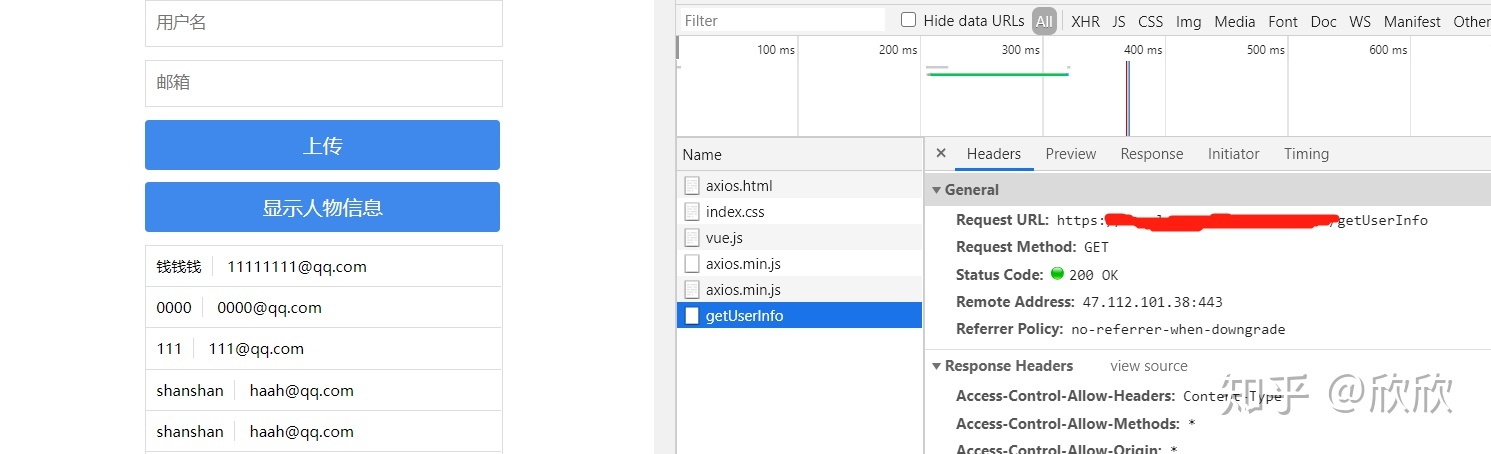
Task: Click the Name column header
Action: (x=799, y=154)
